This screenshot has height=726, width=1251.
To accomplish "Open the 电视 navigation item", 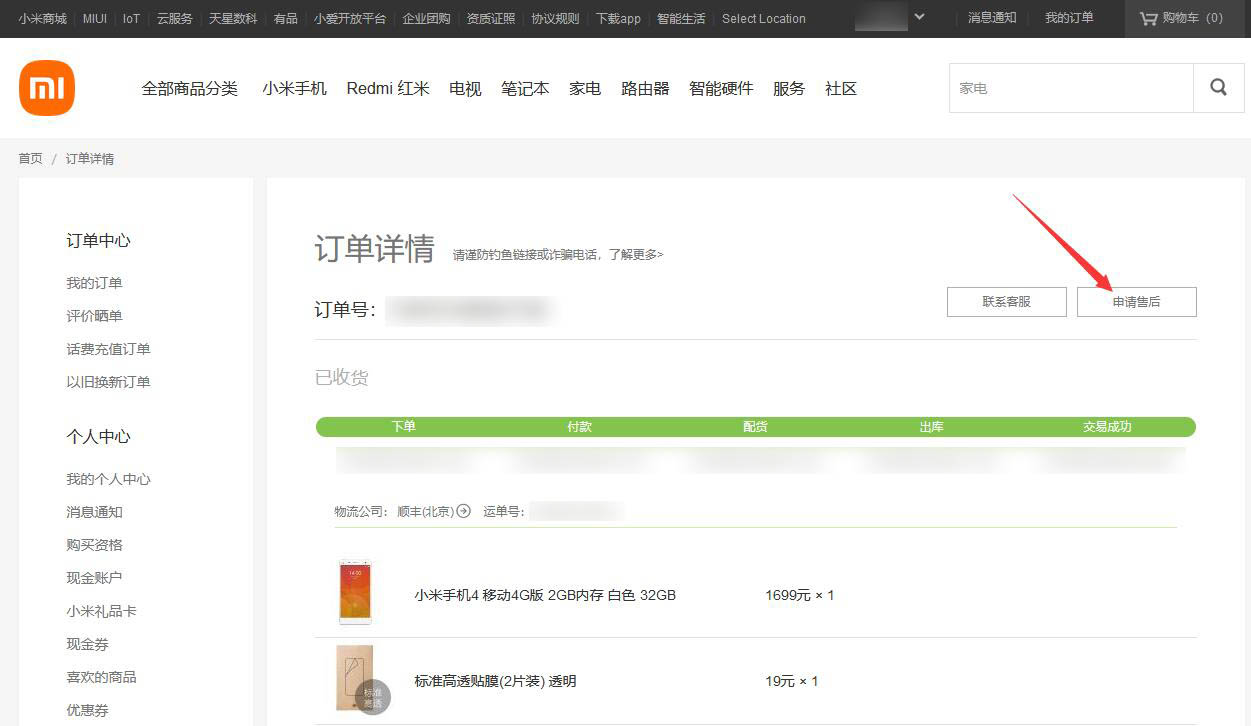I will tap(466, 89).
